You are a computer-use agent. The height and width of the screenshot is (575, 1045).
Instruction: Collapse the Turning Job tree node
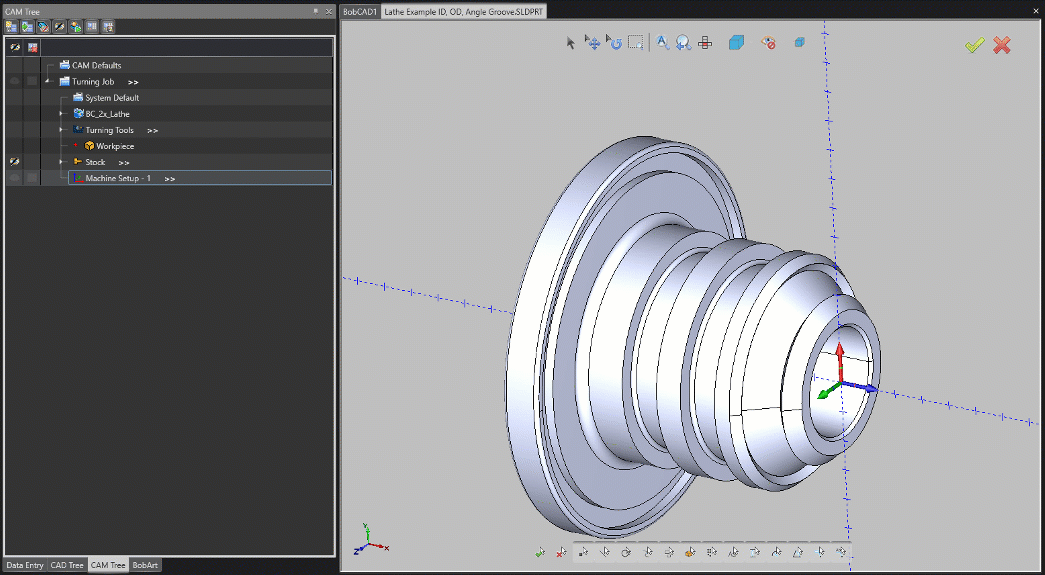click(x=48, y=82)
